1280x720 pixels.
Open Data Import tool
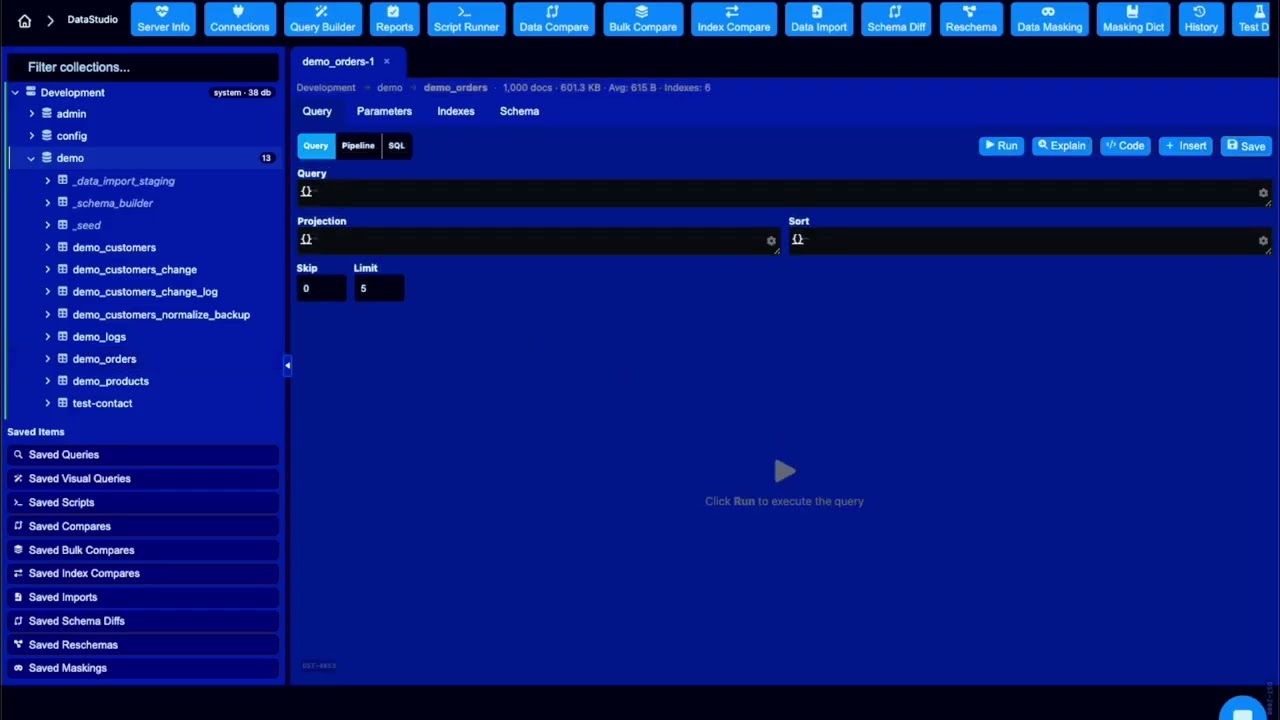(x=818, y=19)
